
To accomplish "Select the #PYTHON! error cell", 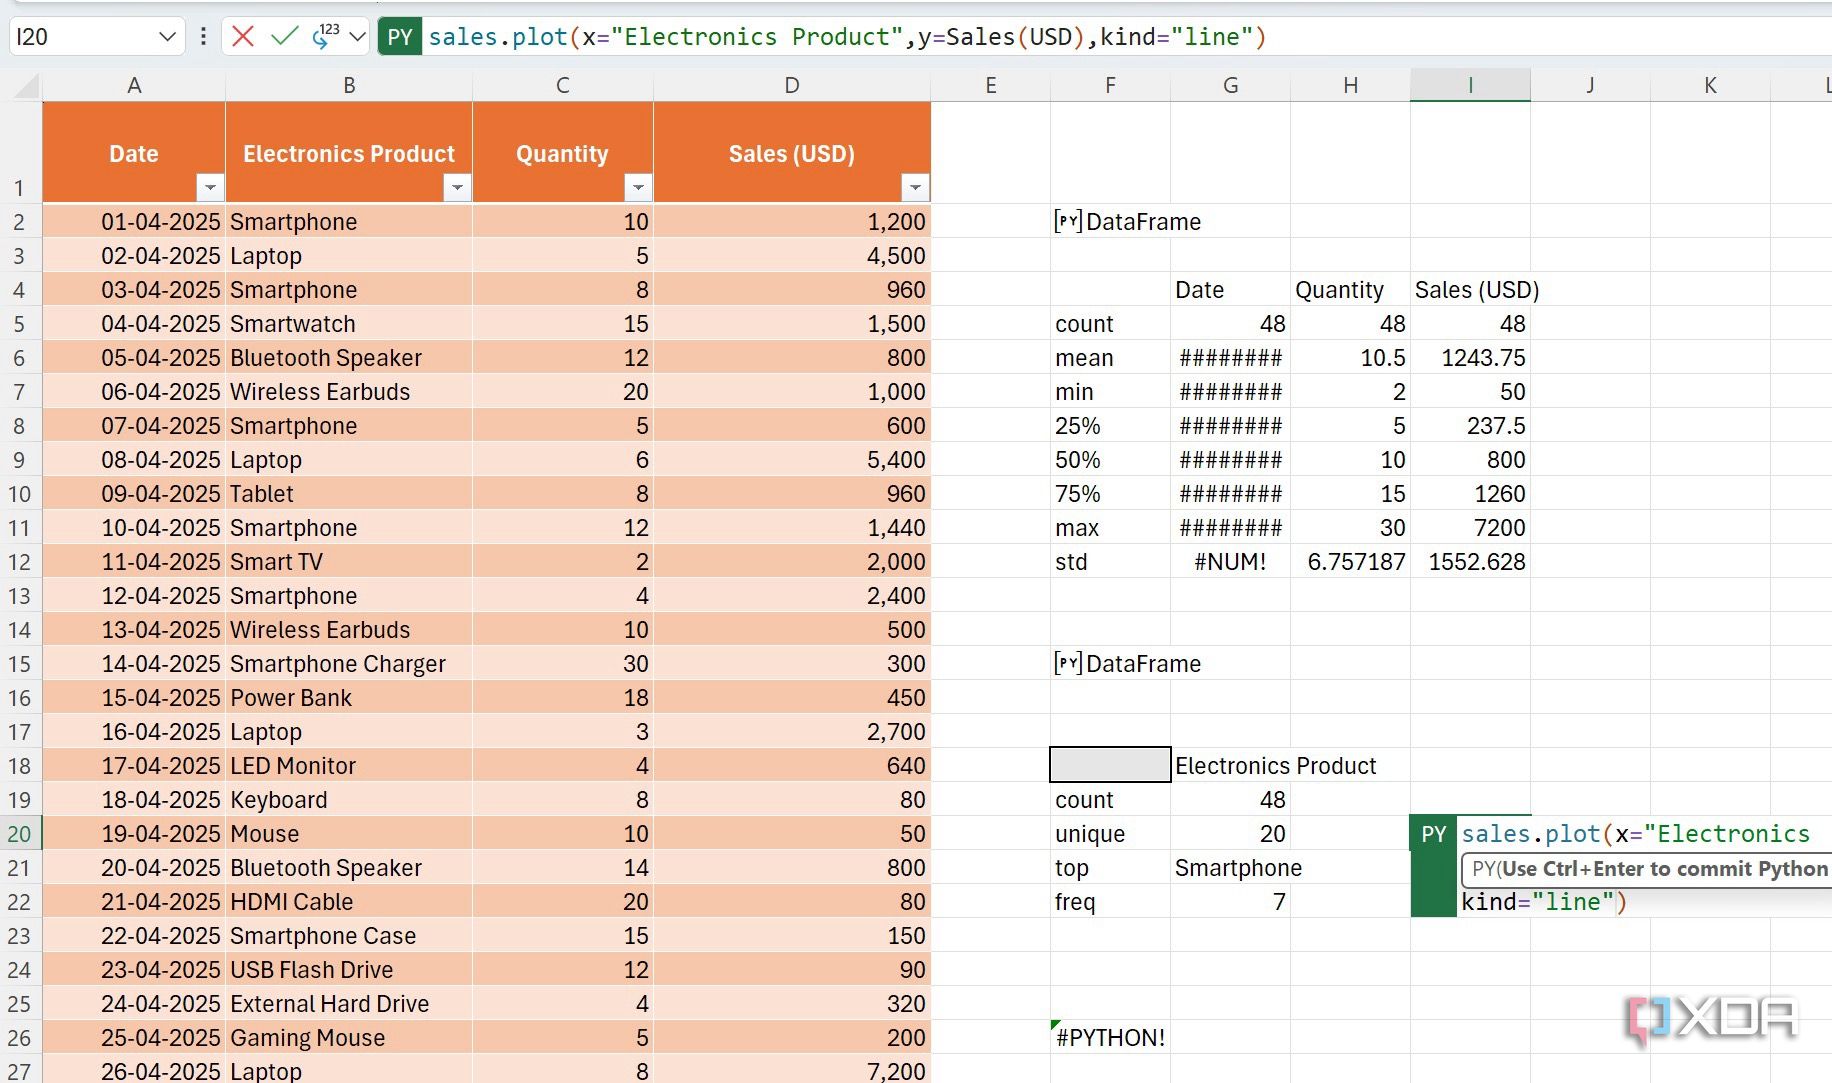I will click(x=1110, y=1038).
